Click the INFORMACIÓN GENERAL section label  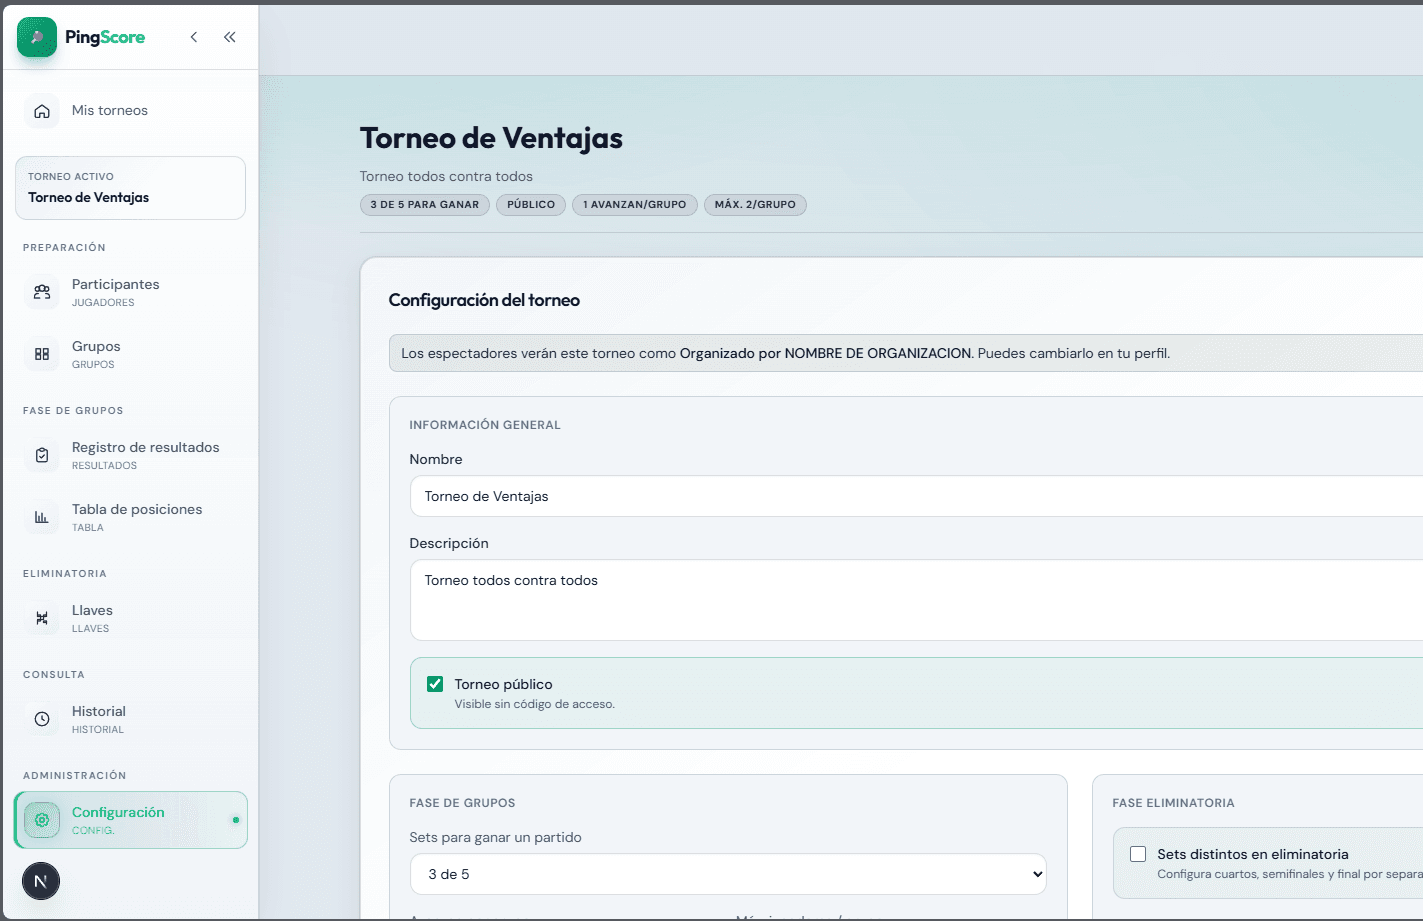pos(485,425)
